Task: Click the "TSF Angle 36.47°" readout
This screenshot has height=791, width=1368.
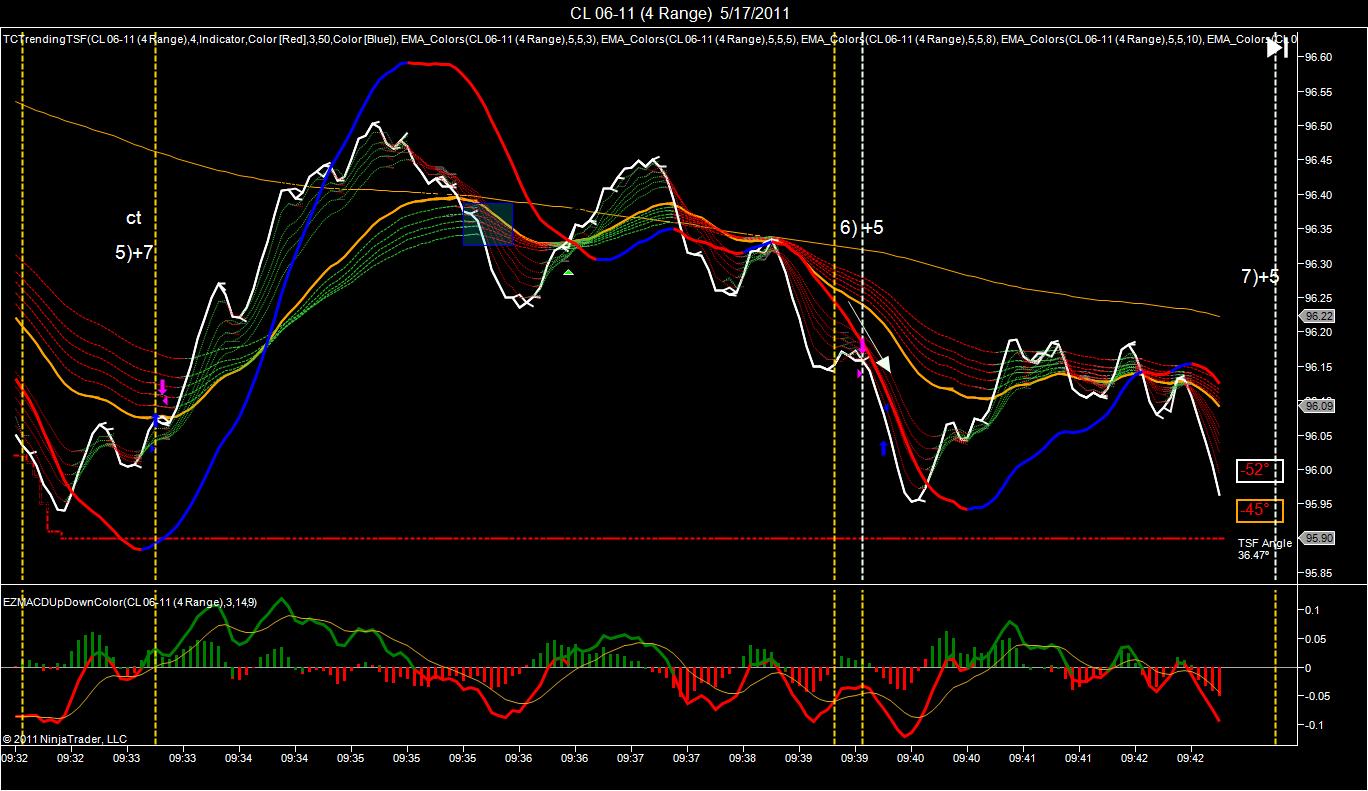Action: (x=1265, y=548)
